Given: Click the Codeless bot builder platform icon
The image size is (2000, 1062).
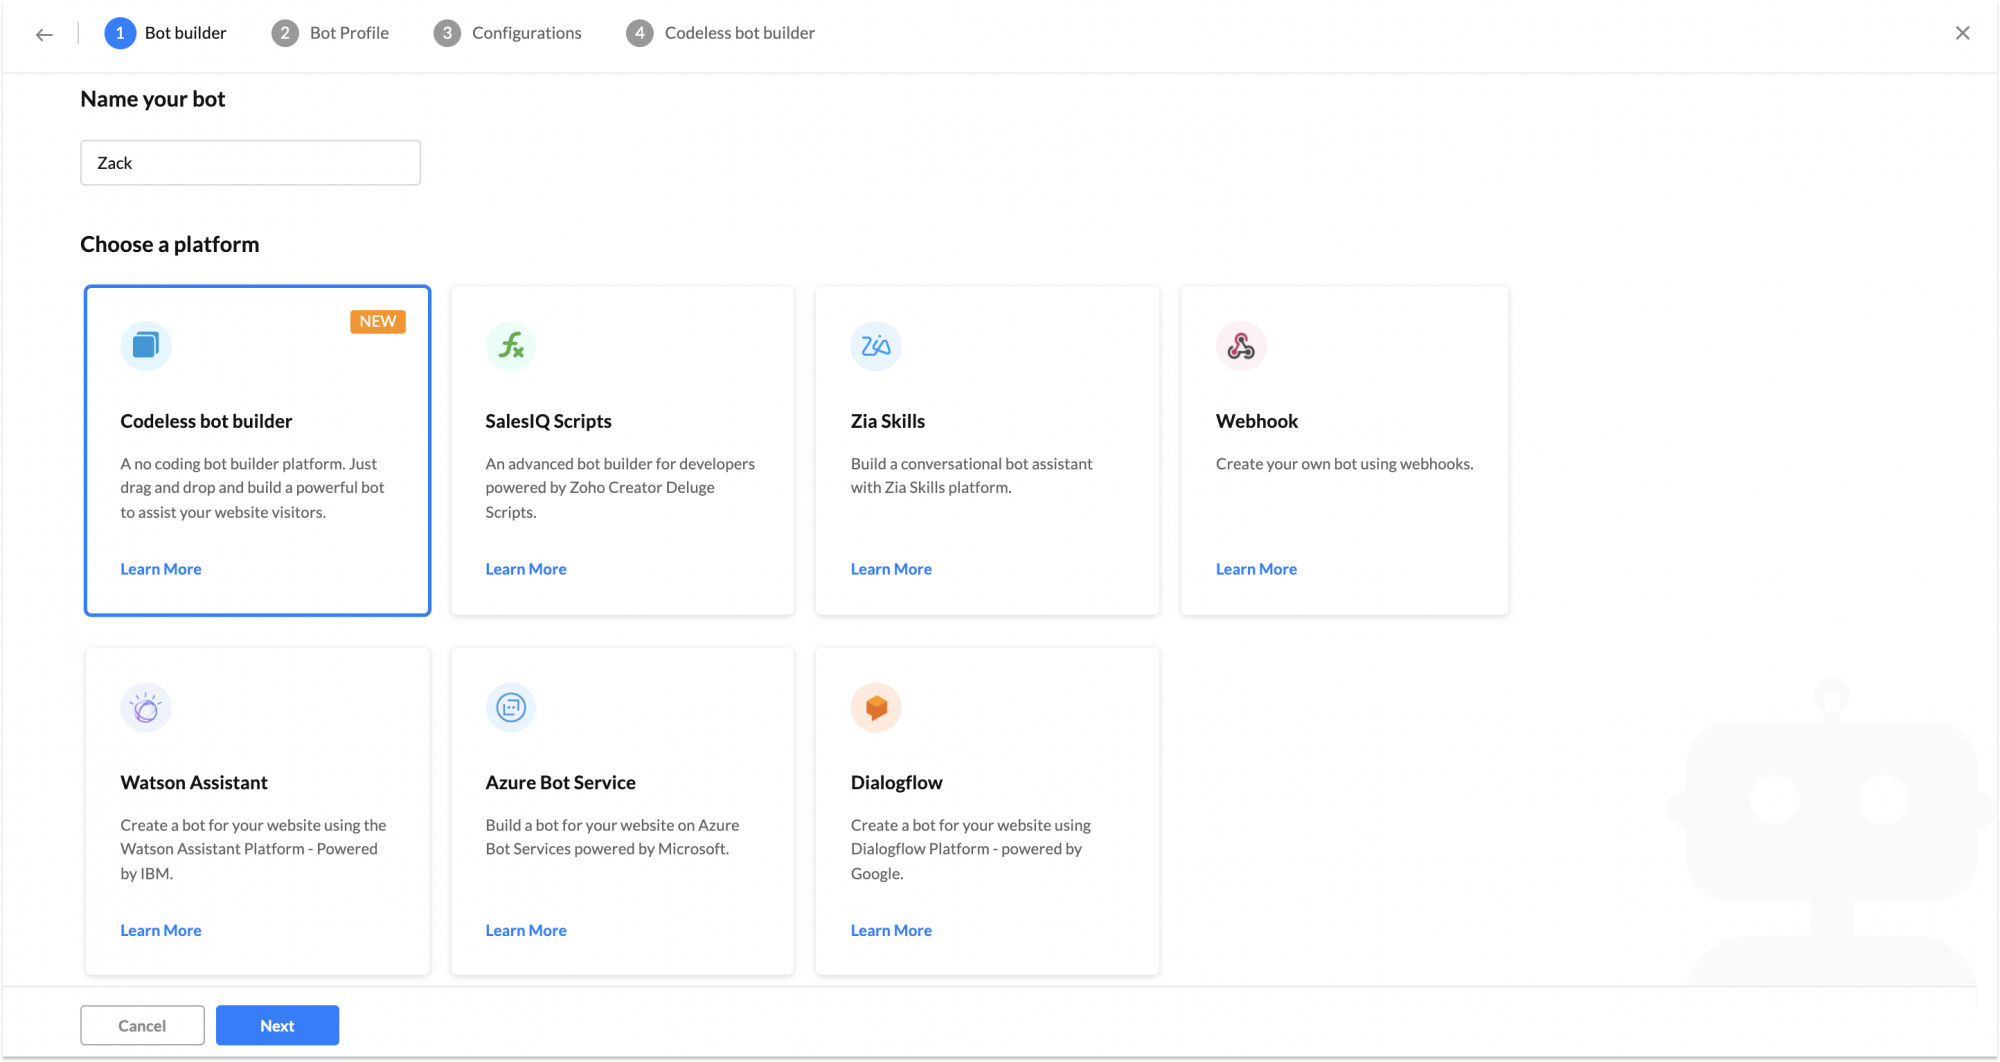Looking at the screenshot, I should [x=146, y=346].
